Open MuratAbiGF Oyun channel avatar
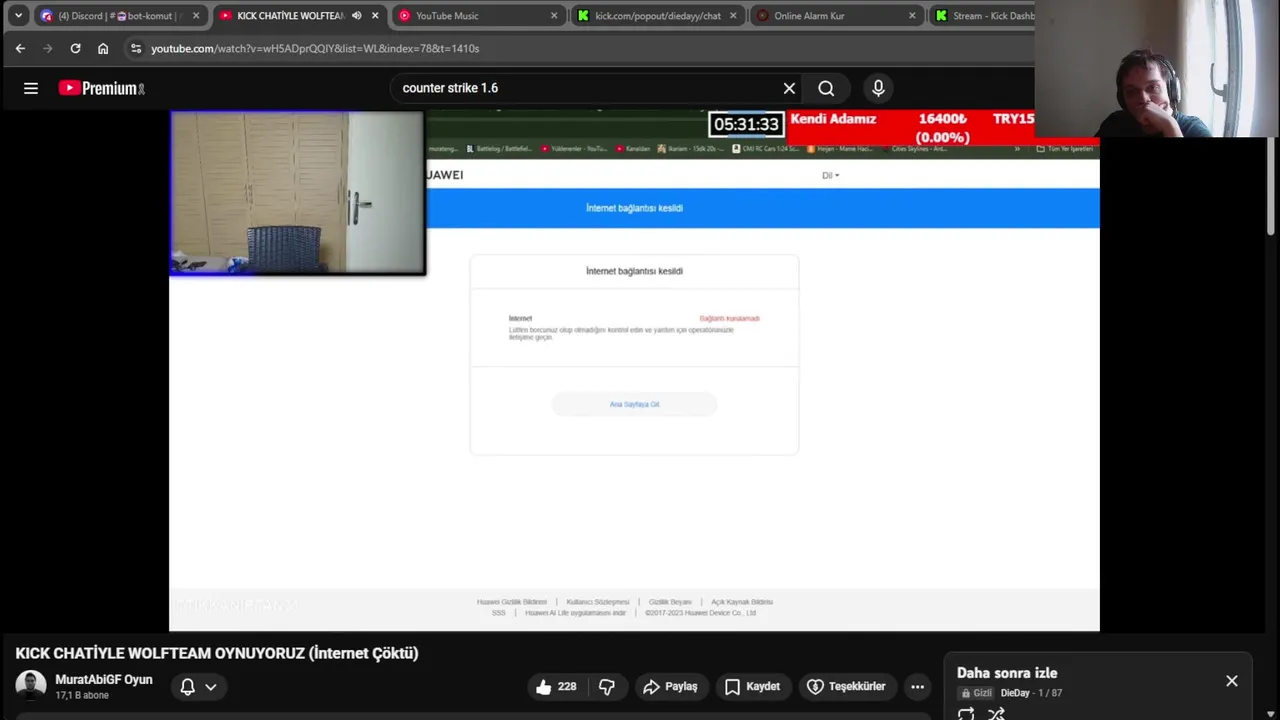Image resolution: width=1280 pixels, height=720 pixels. tap(31, 686)
